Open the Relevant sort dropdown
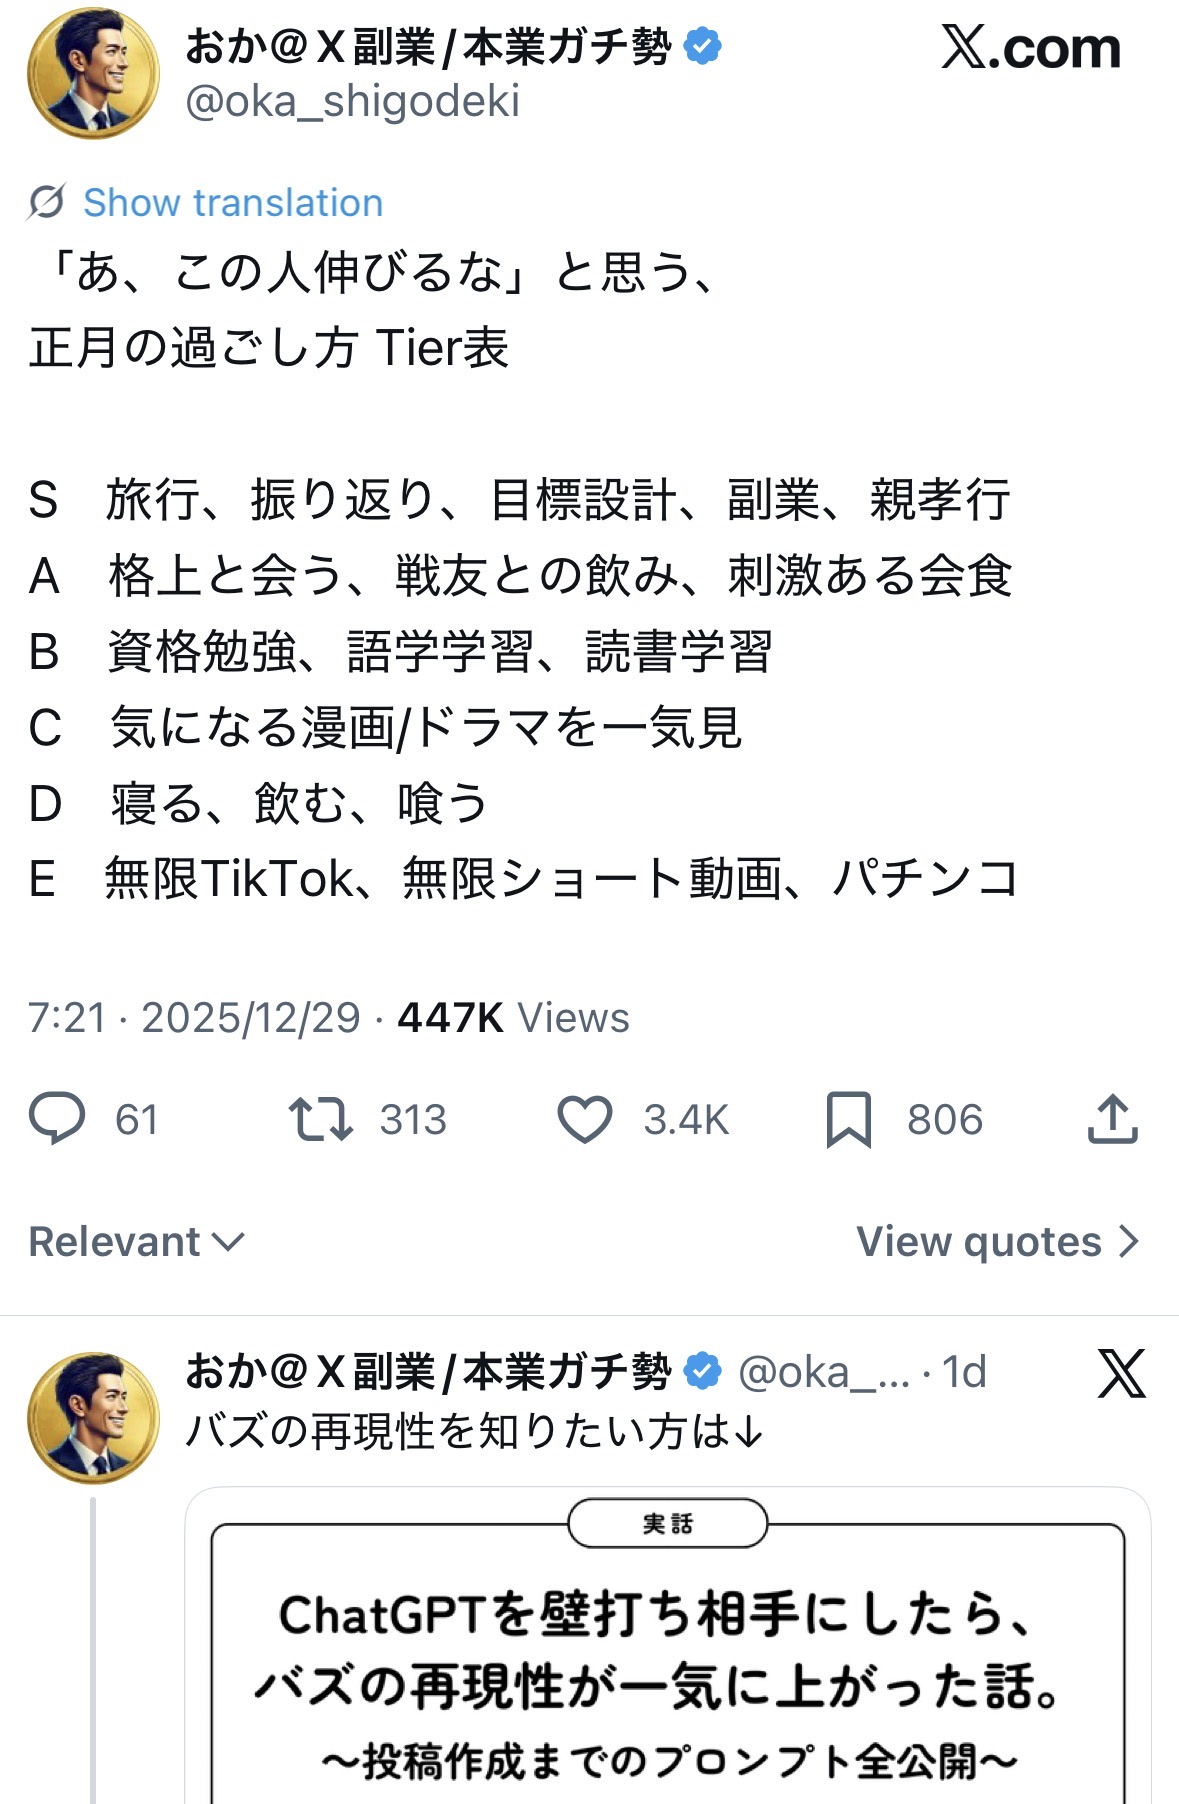Image resolution: width=1179 pixels, height=1804 pixels. pyautogui.click(x=136, y=1242)
